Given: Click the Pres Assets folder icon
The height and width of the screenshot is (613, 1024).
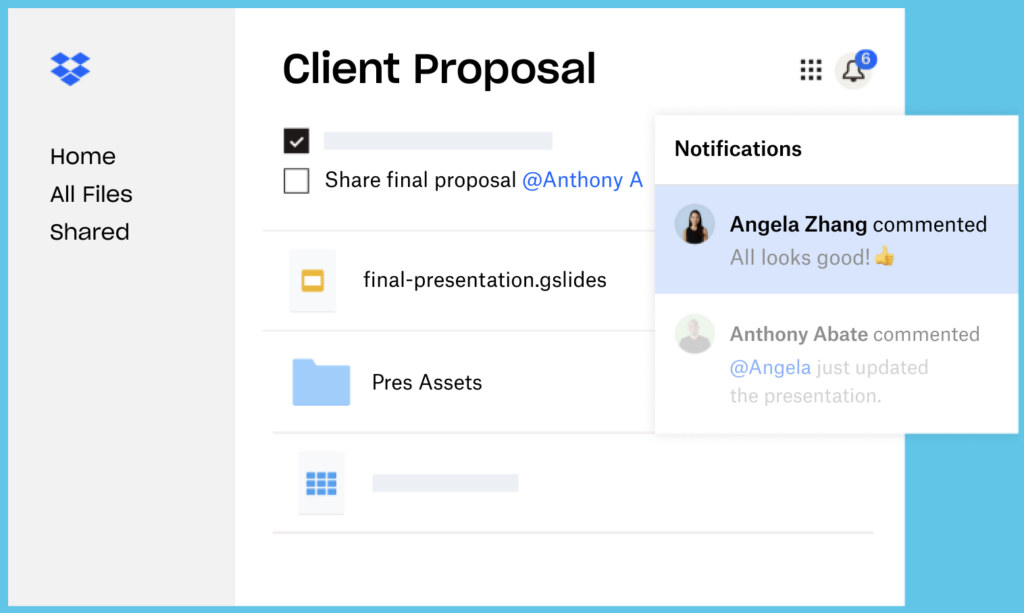Looking at the screenshot, I should 321,382.
